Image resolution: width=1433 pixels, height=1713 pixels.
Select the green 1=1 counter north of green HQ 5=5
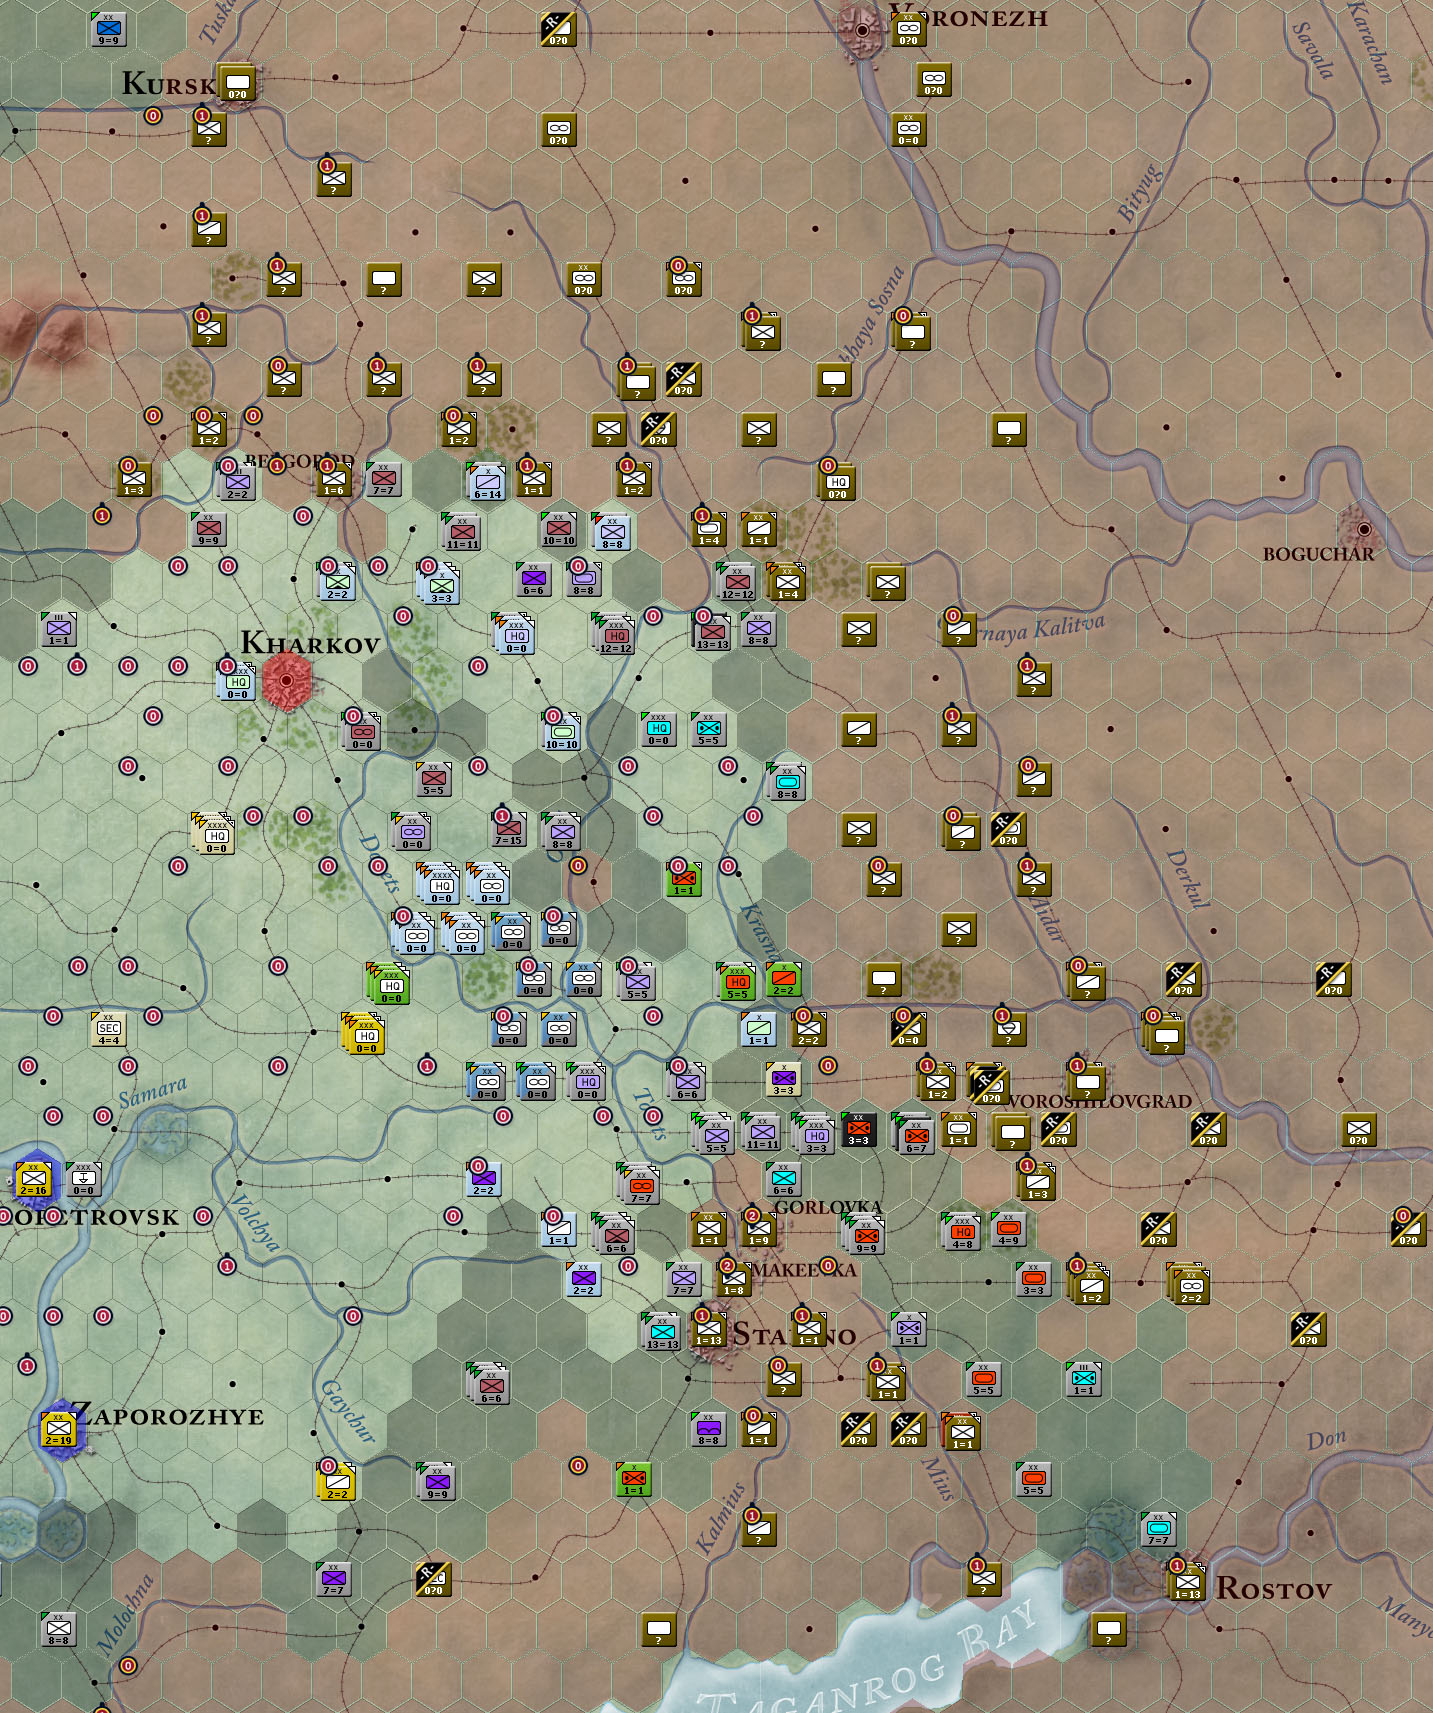tap(684, 880)
